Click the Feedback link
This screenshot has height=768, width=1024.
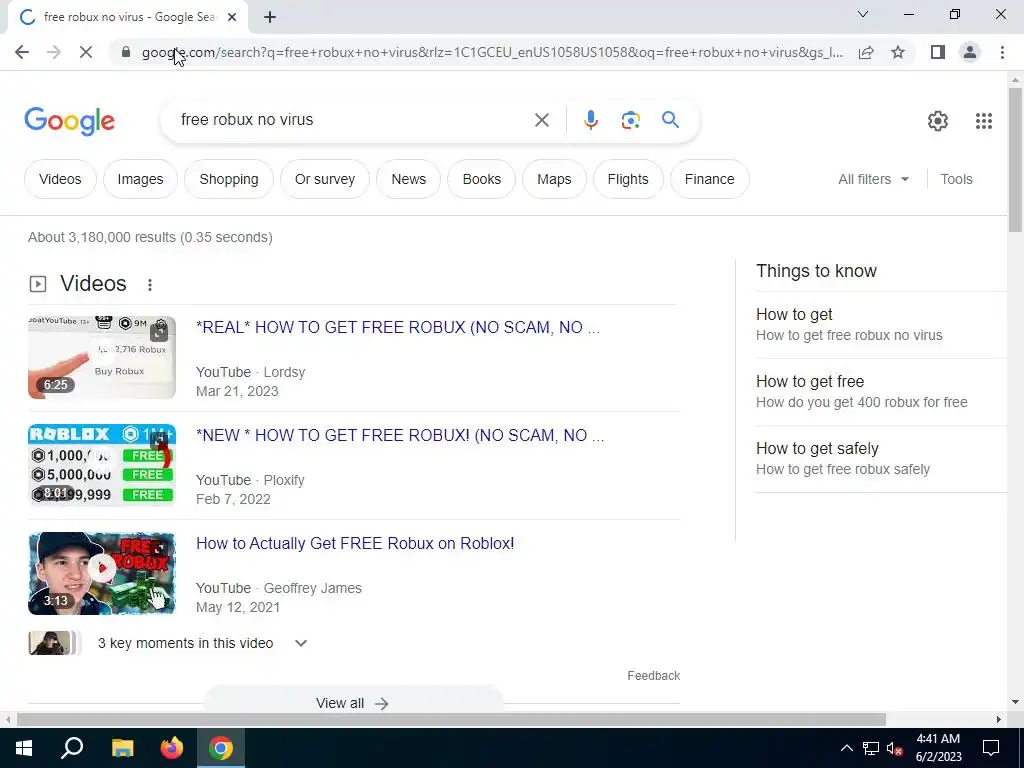pos(654,676)
